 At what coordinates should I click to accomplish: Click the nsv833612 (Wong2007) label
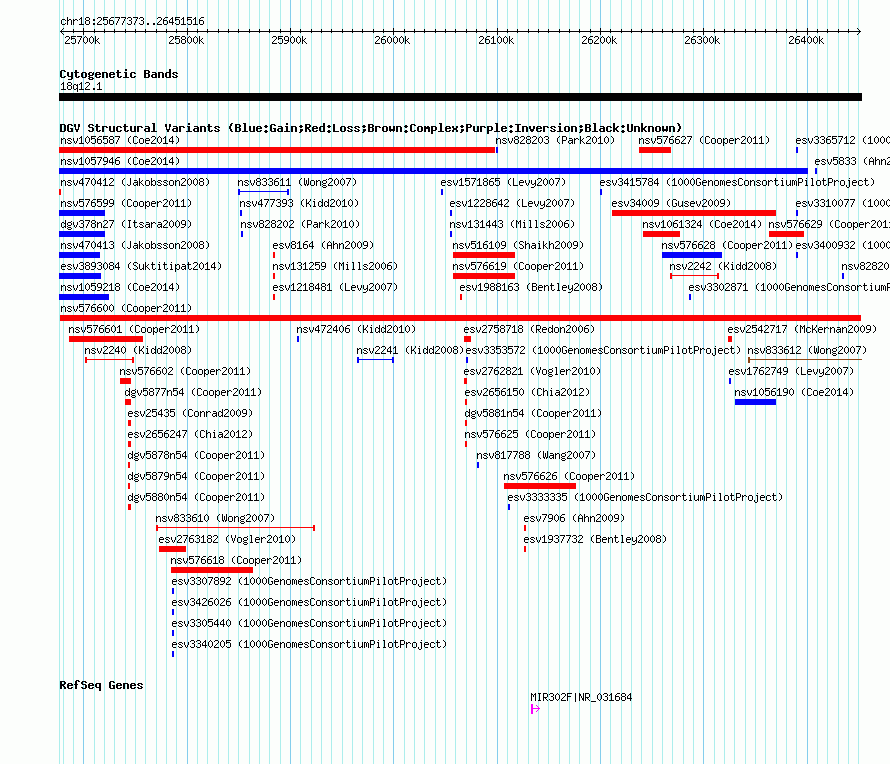coord(807,350)
